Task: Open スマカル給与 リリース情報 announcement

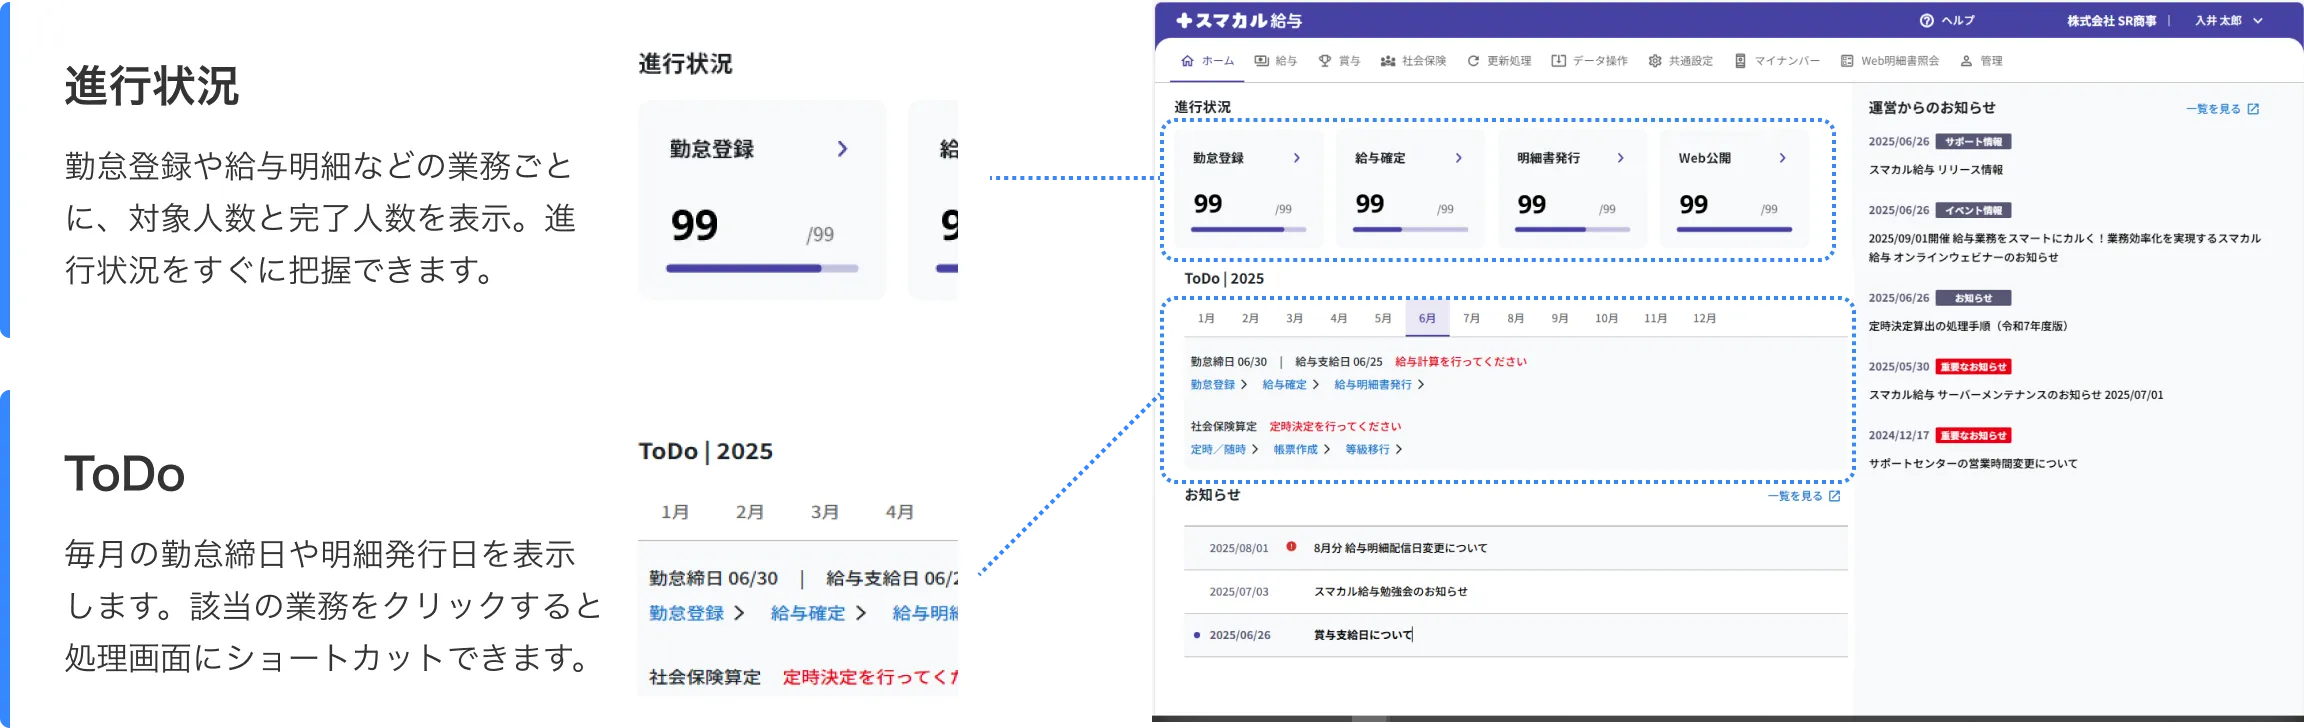Action: tap(1935, 170)
